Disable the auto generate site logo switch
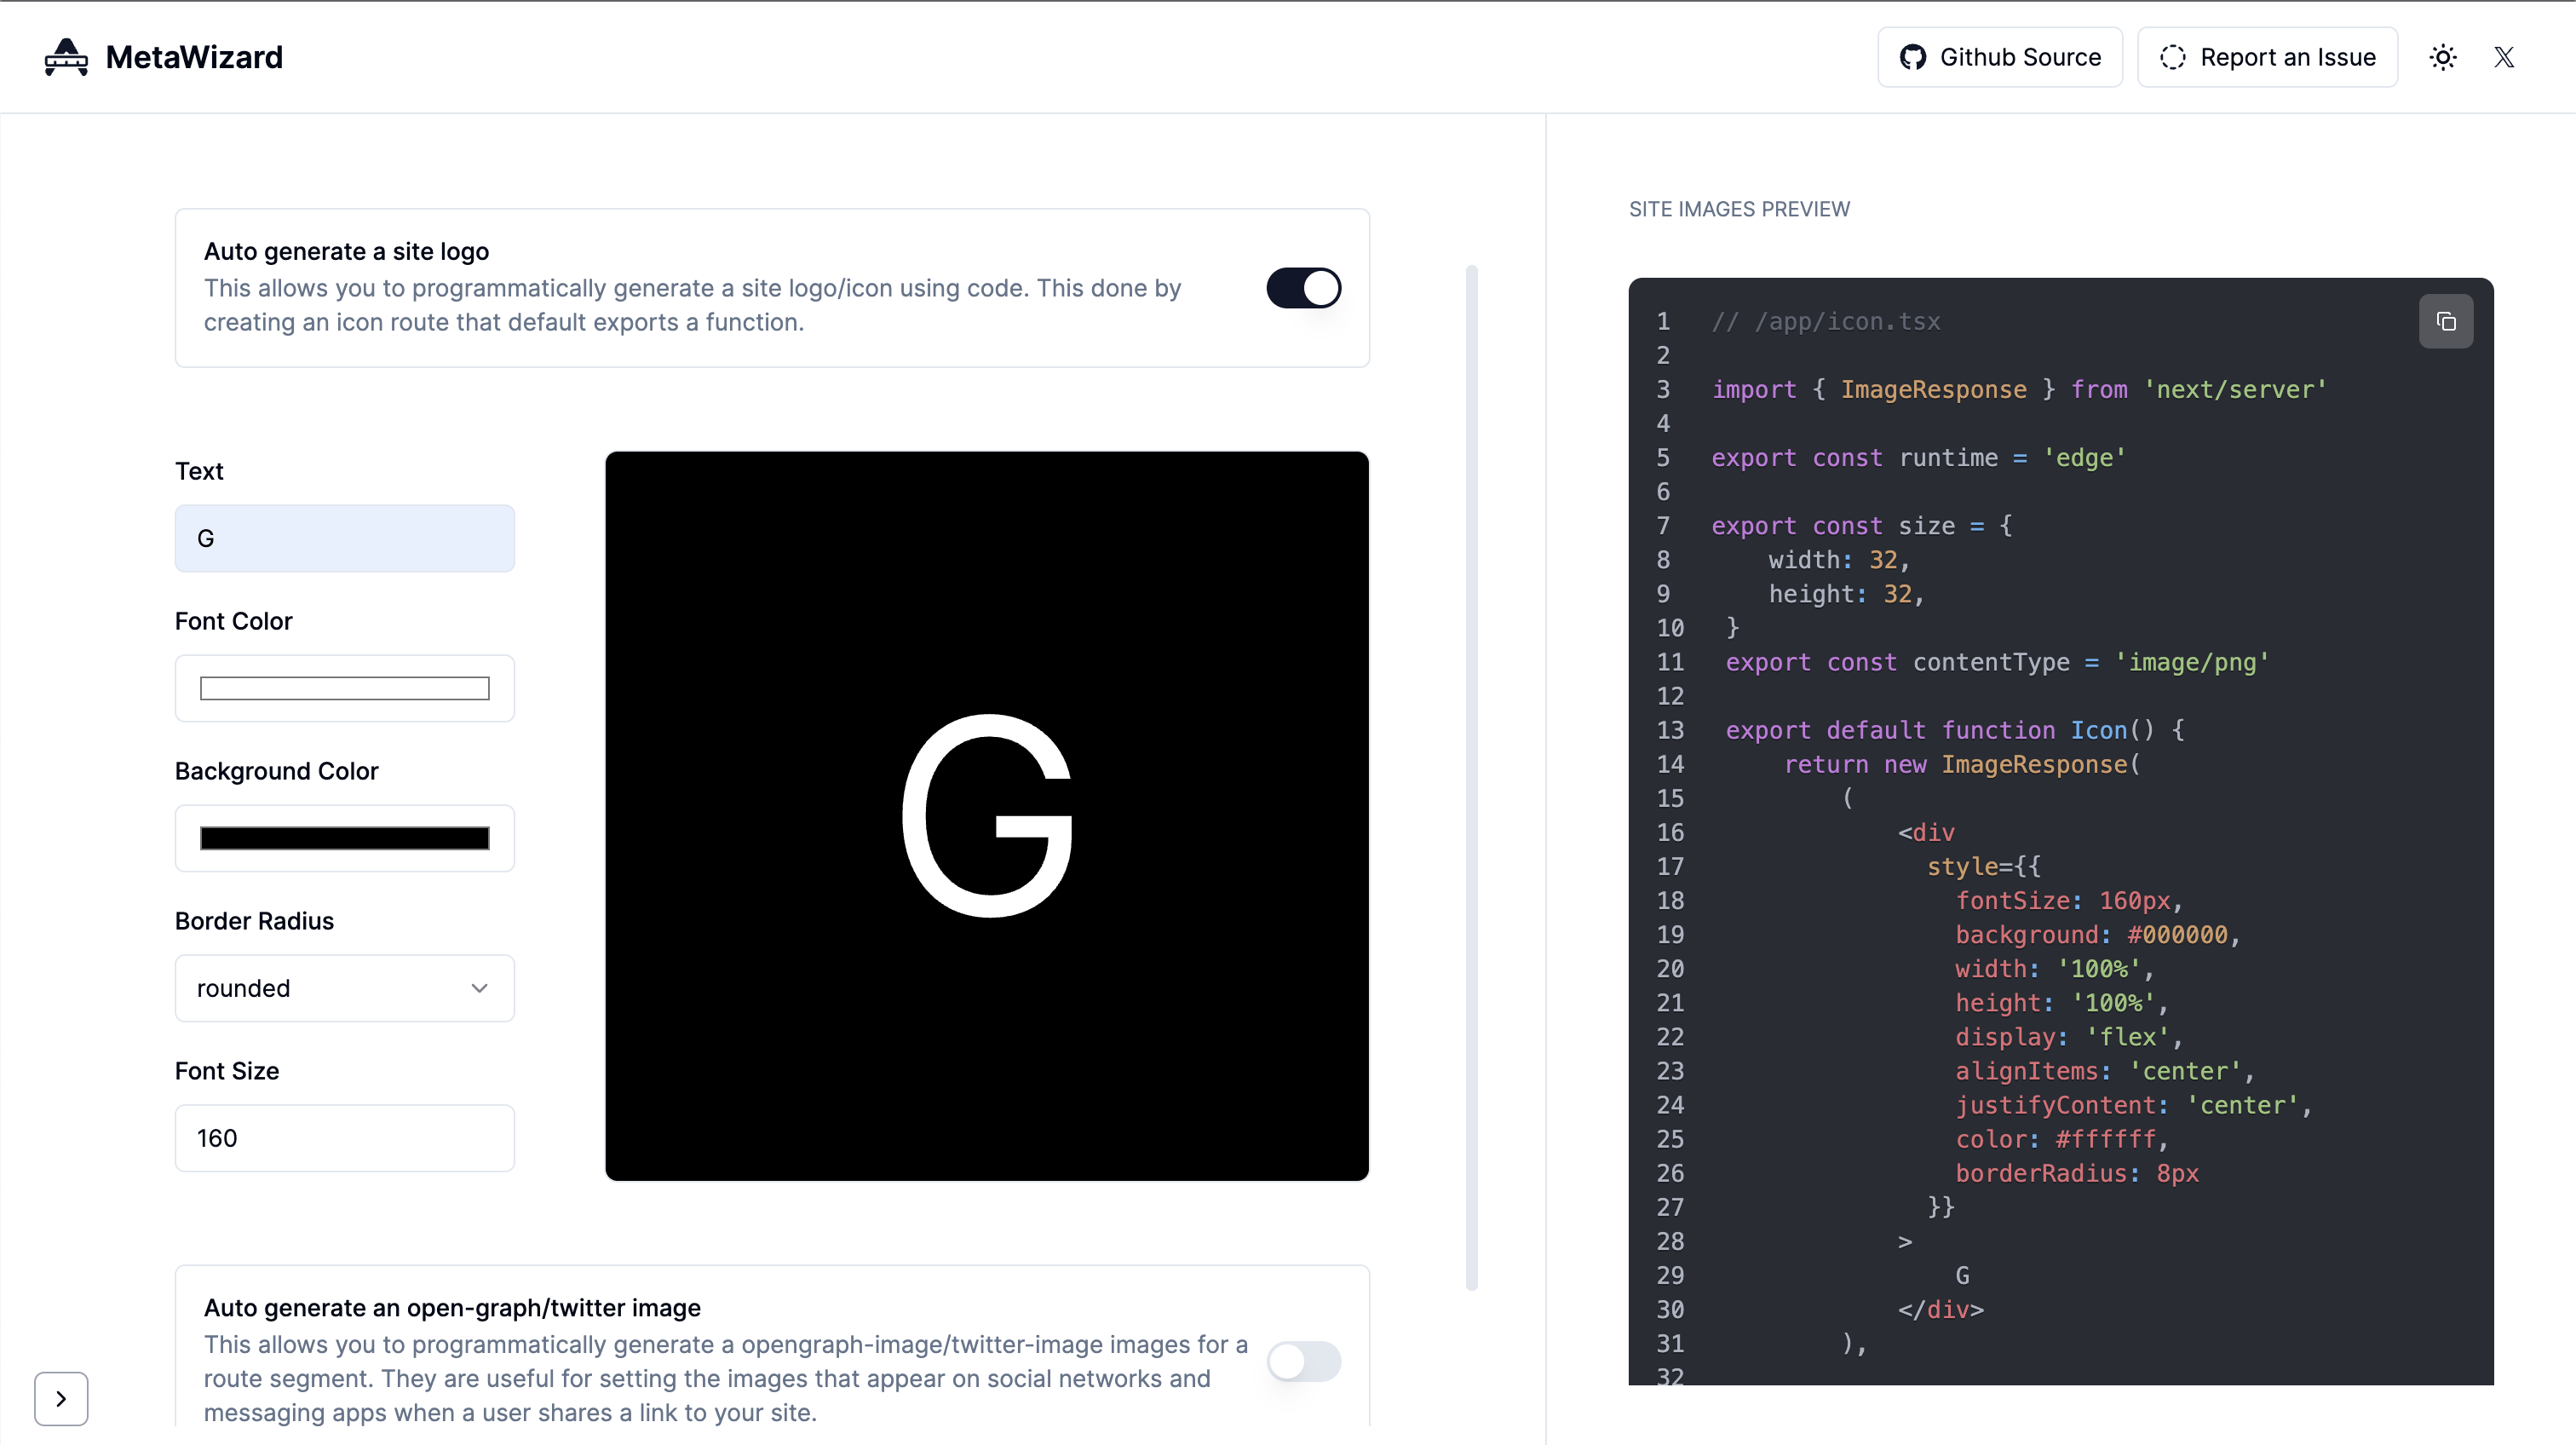 pos(1303,288)
